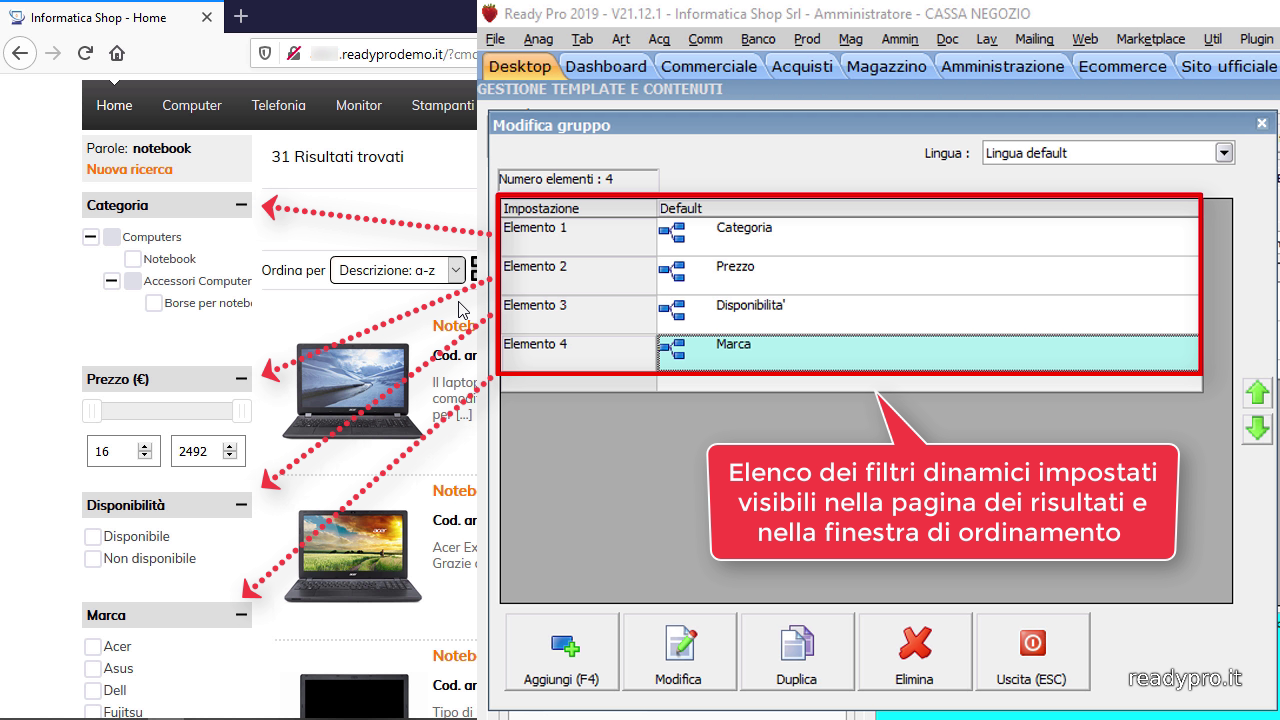Switch to the Ecommerce tab

pos(1122,66)
